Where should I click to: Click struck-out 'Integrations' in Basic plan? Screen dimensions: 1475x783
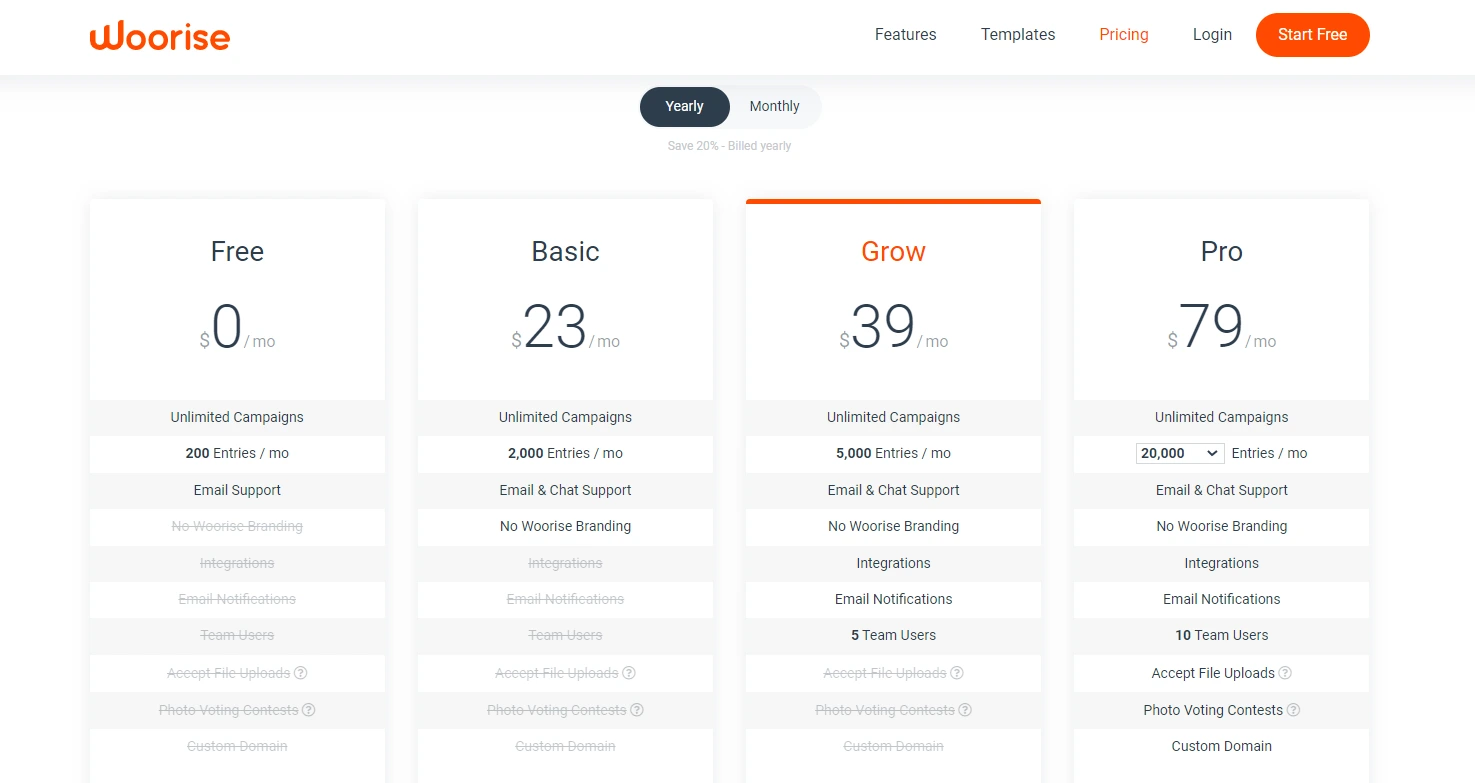tap(566, 563)
